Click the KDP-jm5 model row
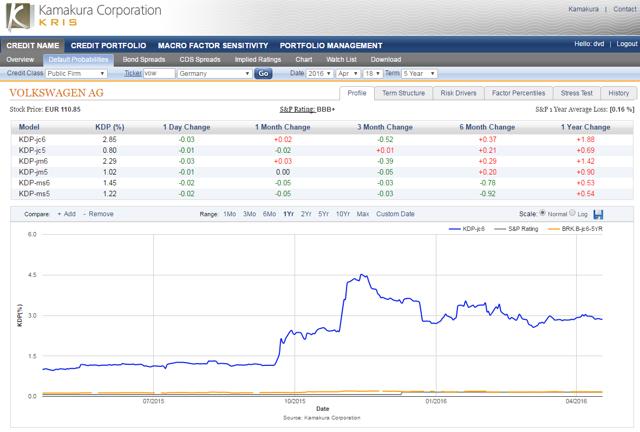The width and height of the screenshot is (640, 432). pos(322,172)
